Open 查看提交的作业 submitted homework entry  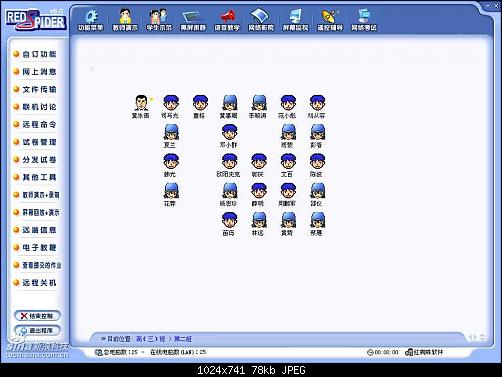click(37, 265)
